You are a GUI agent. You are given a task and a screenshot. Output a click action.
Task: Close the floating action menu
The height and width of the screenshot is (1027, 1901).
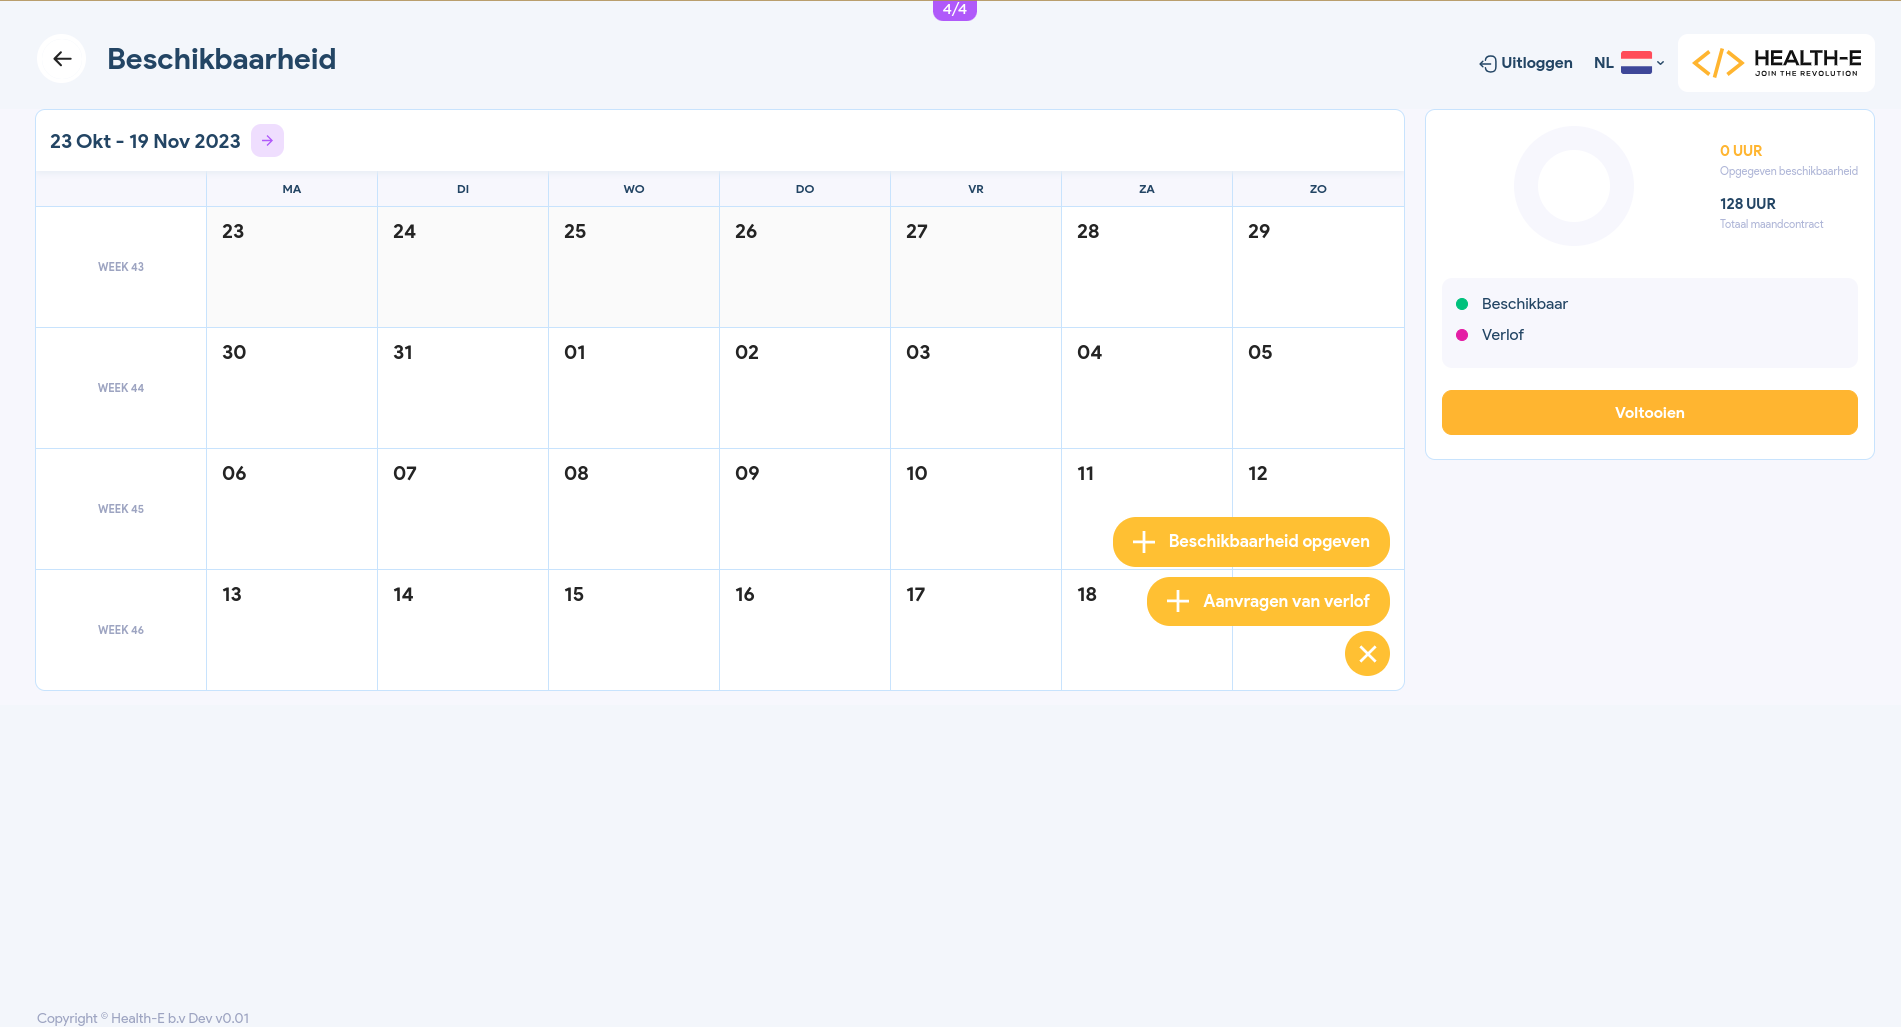[x=1367, y=654]
